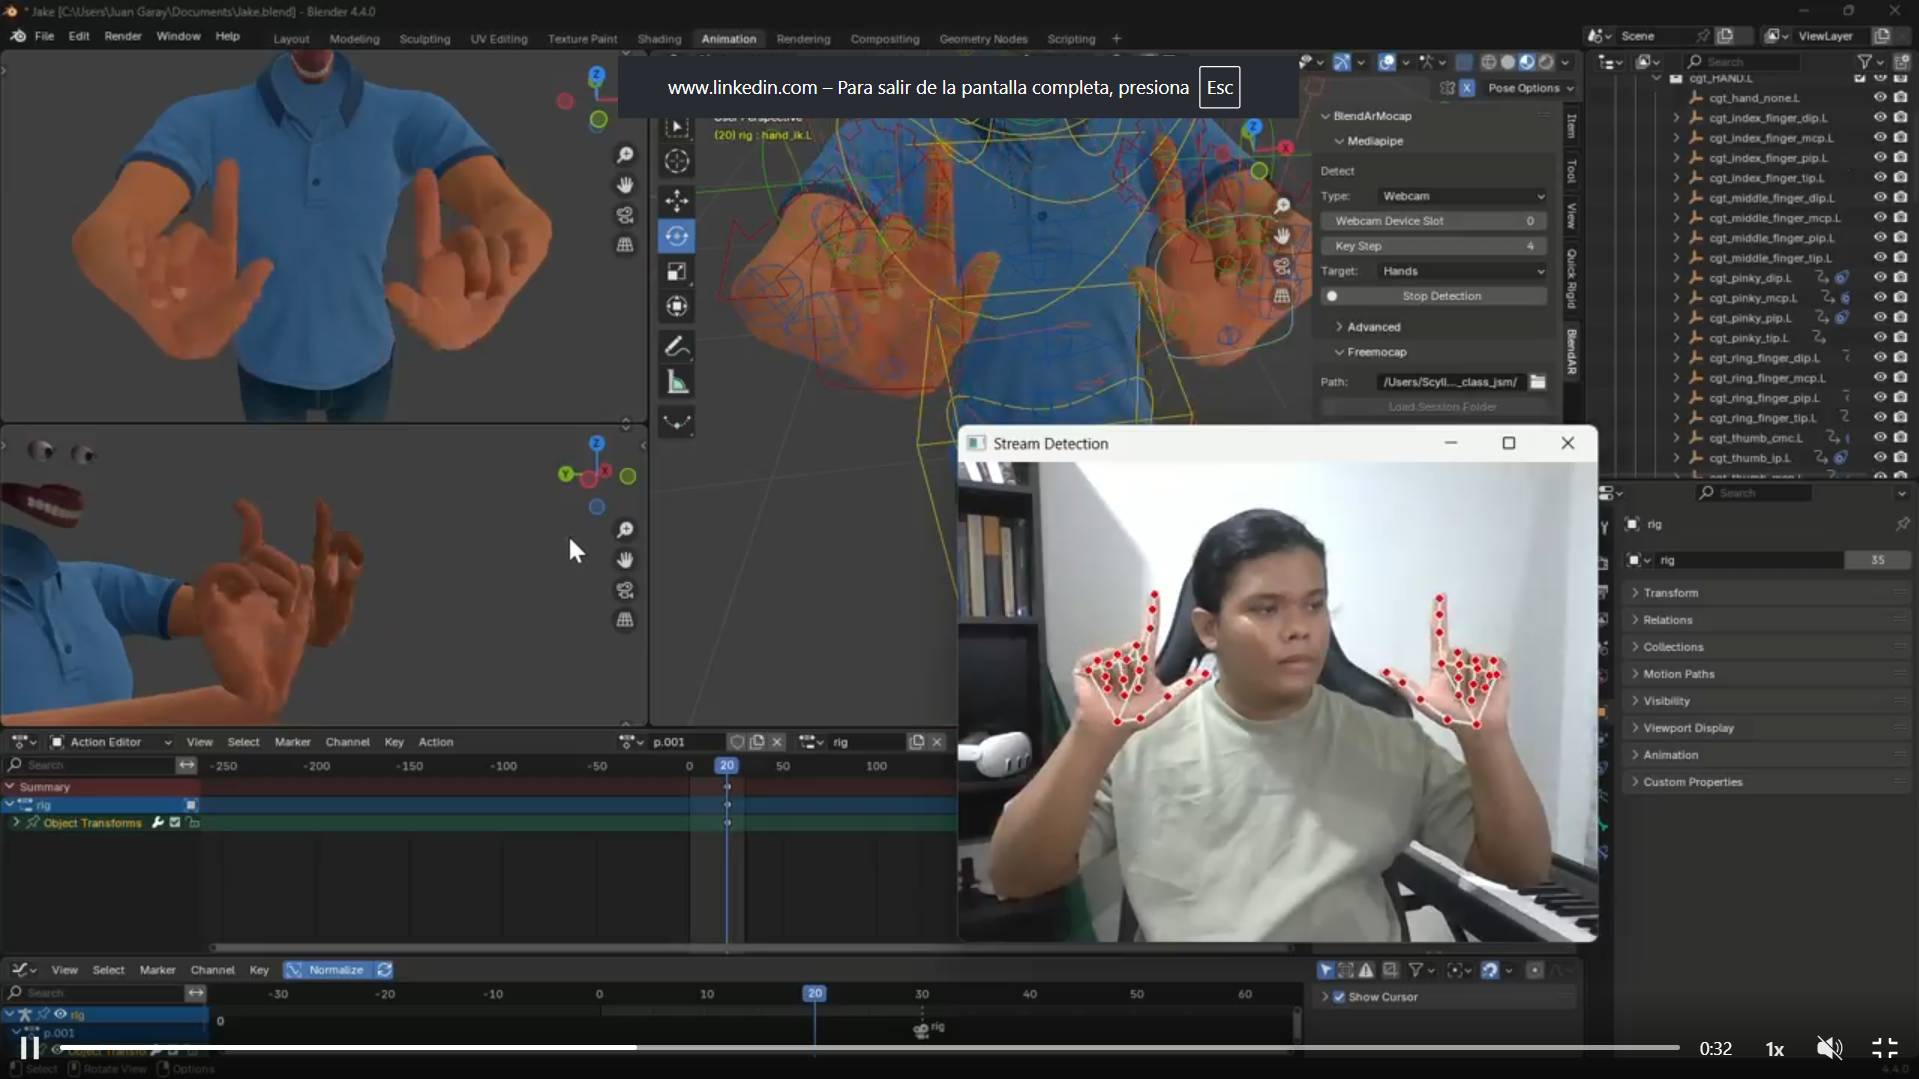Open the Render menu
This screenshot has height=1079, width=1919.
(x=123, y=36)
